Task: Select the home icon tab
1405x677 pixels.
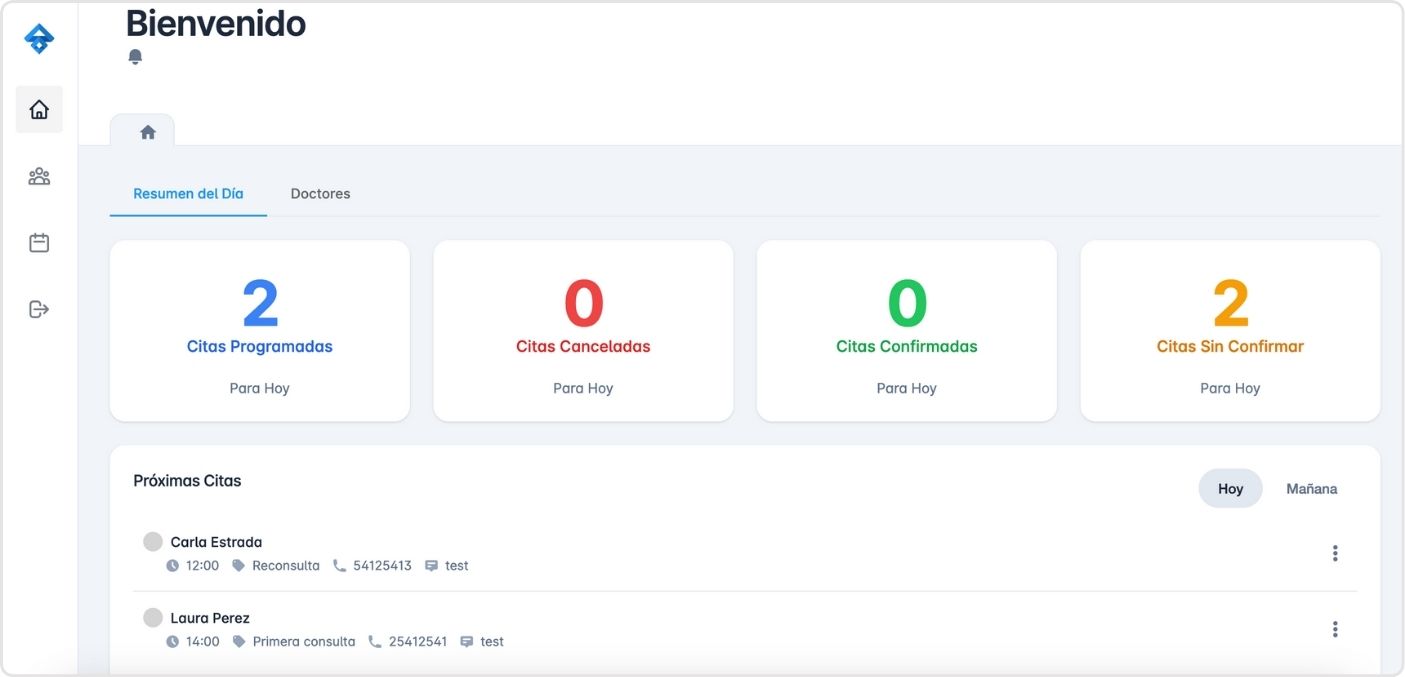Action: pos(148,132)
